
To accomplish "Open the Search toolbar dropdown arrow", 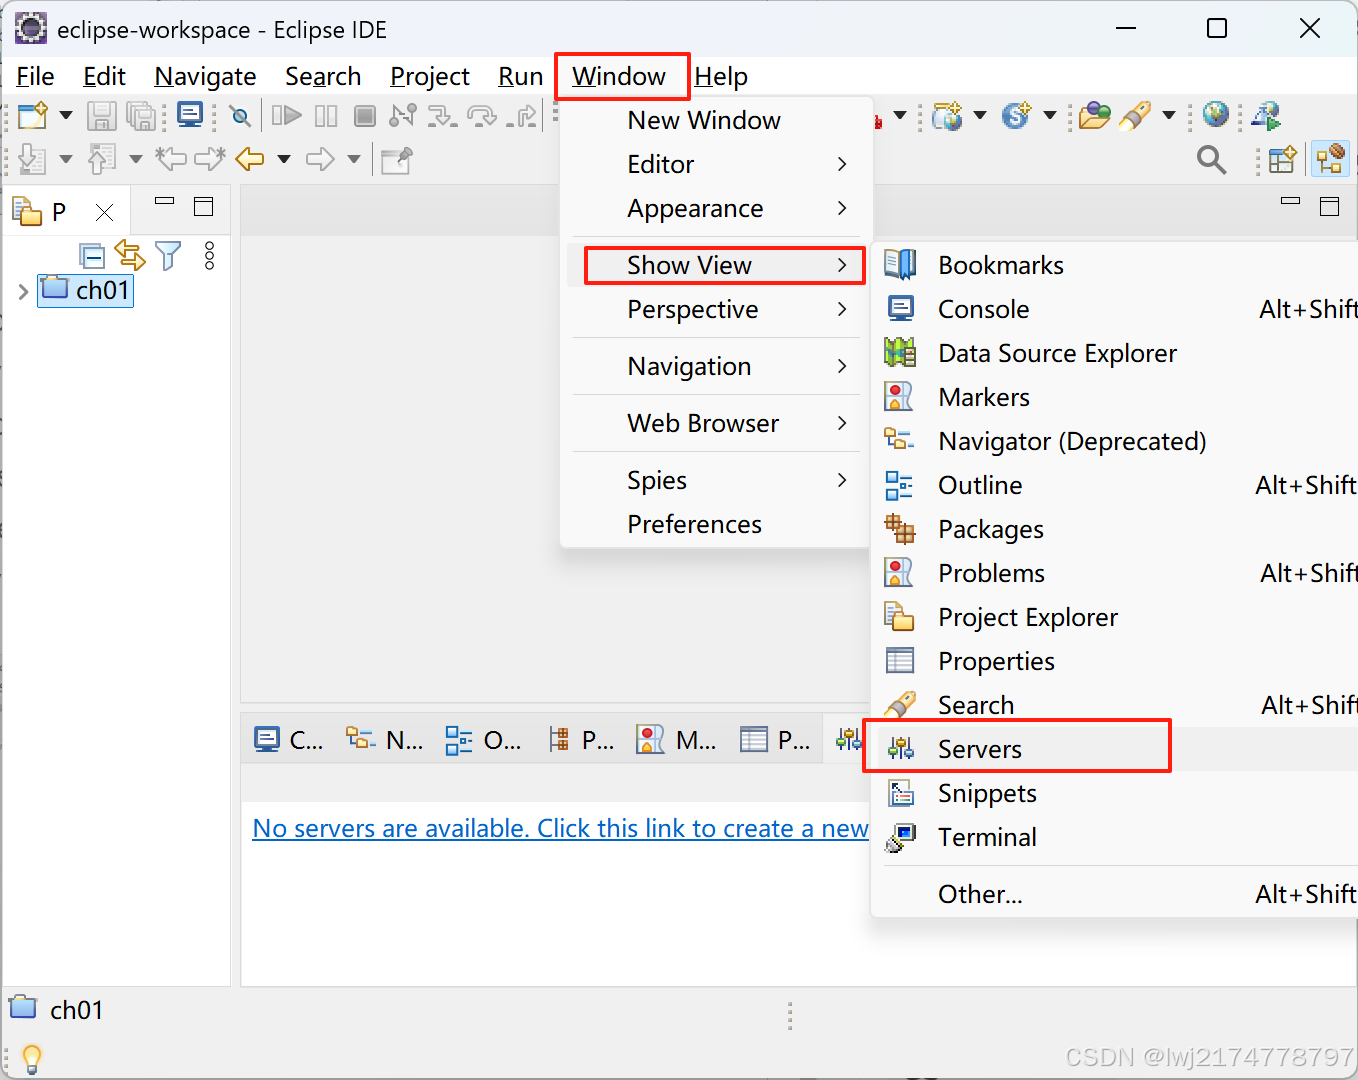I will click(1169, 116).
